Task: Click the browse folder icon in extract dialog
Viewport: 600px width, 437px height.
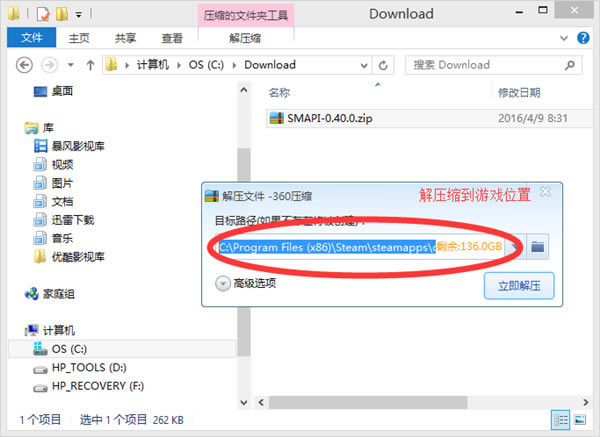Action: tap(538, 247)
